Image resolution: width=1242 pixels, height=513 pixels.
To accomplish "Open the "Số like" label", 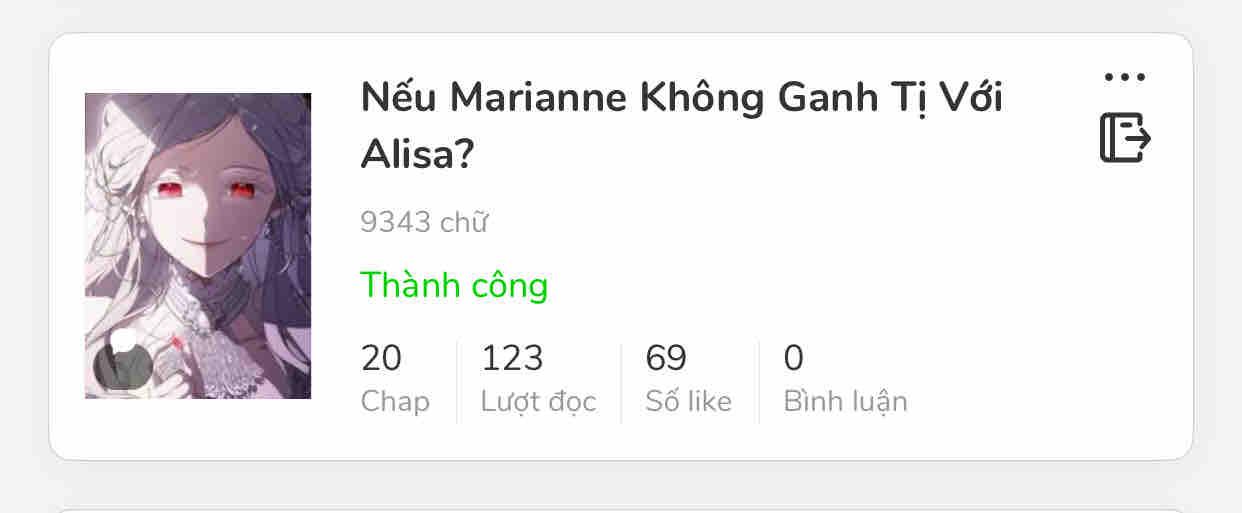I will [x=688, y=401].
